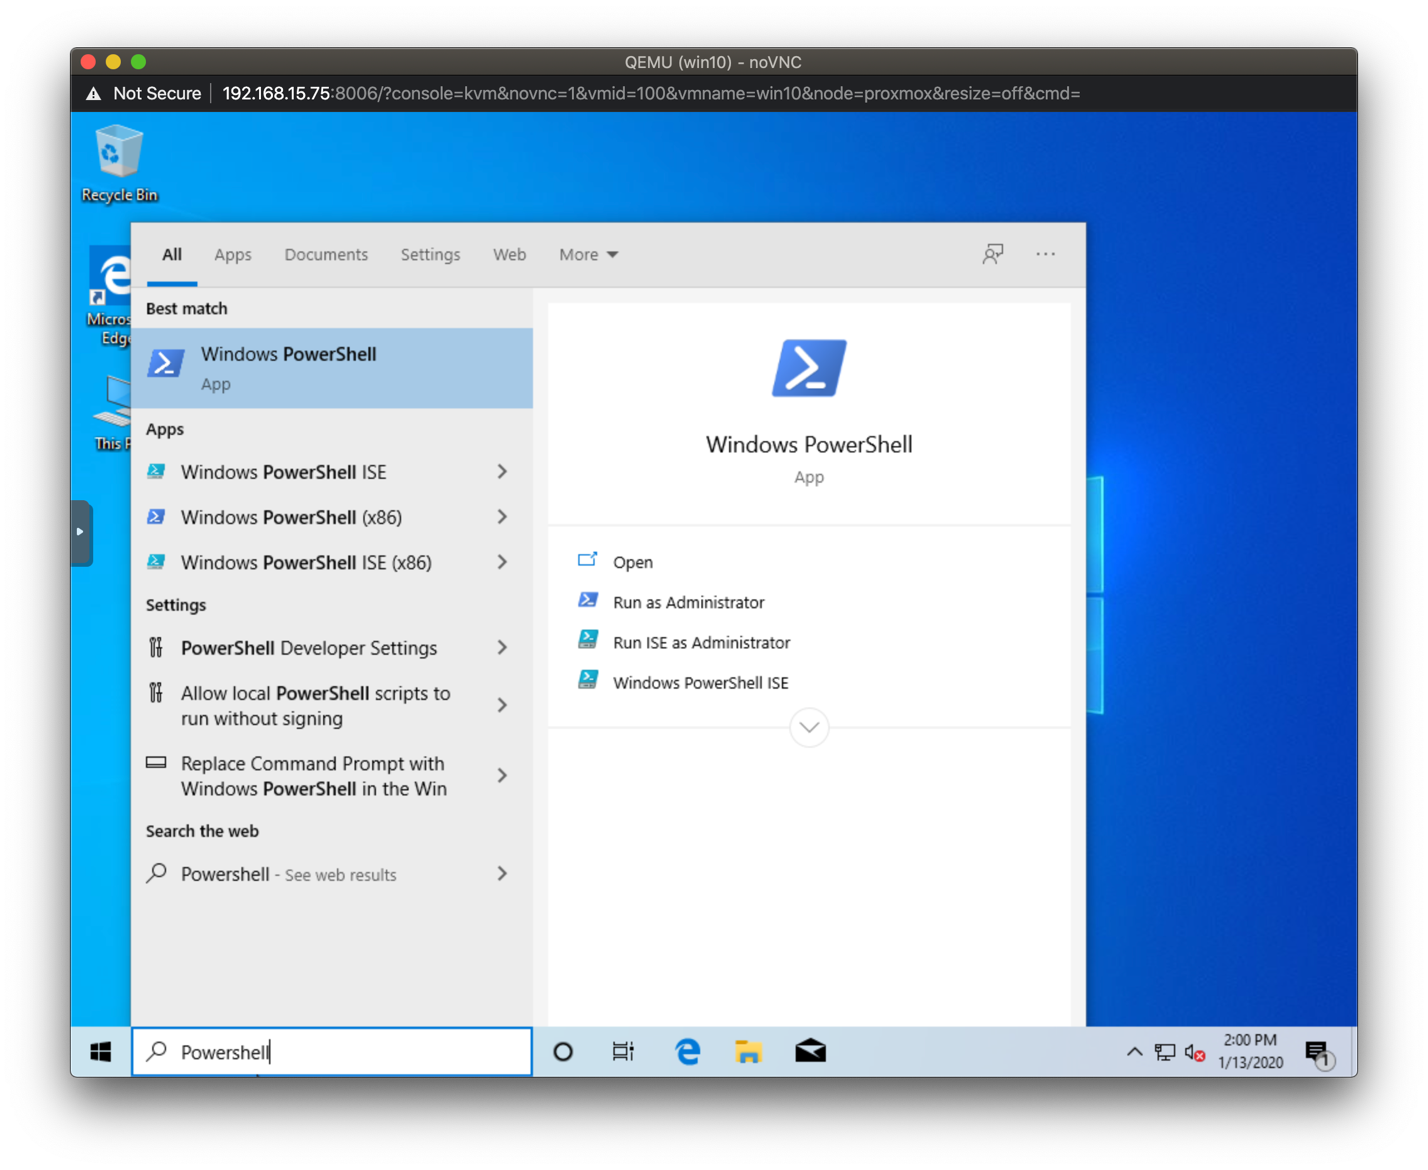Click Windows PowerShell ISE action
The image size is (1428, 1170).
click(x=700, y=682)
